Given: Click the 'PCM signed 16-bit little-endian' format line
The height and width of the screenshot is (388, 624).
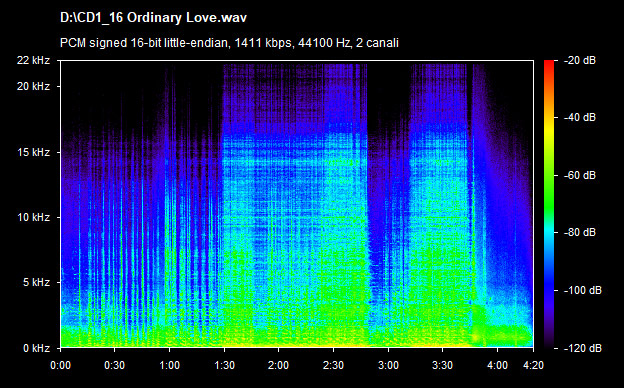Looking at the screenshot, I should coord(229,43).
